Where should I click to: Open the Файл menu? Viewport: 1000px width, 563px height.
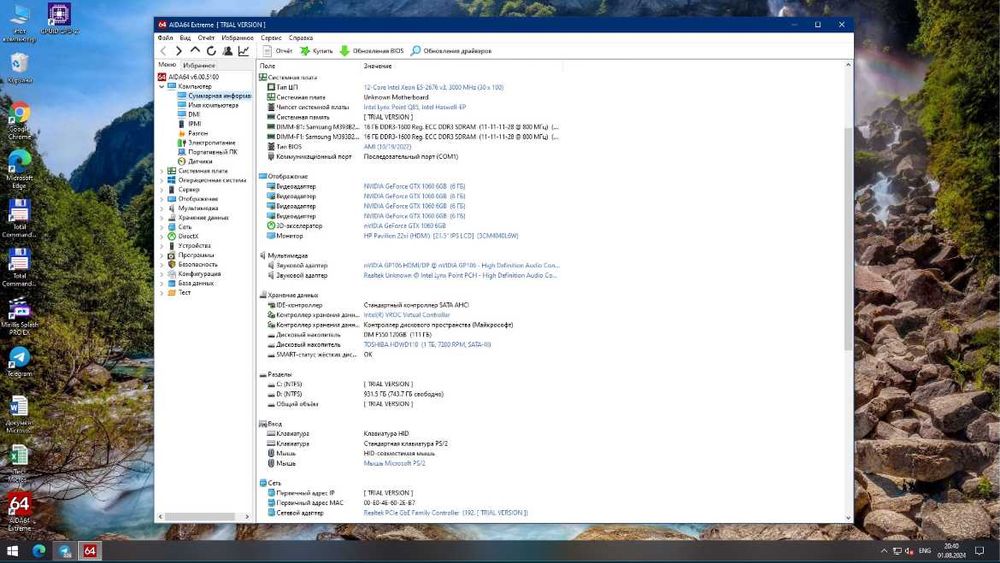(165, 38)
